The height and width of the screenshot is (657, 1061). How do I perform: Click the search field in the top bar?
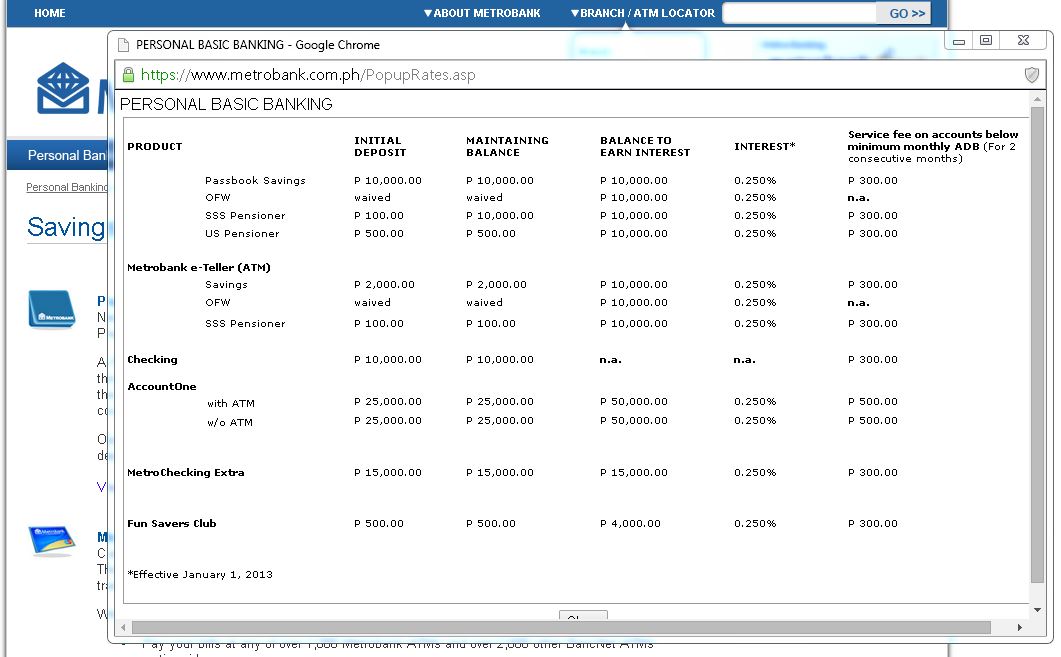tap(799, 13)
